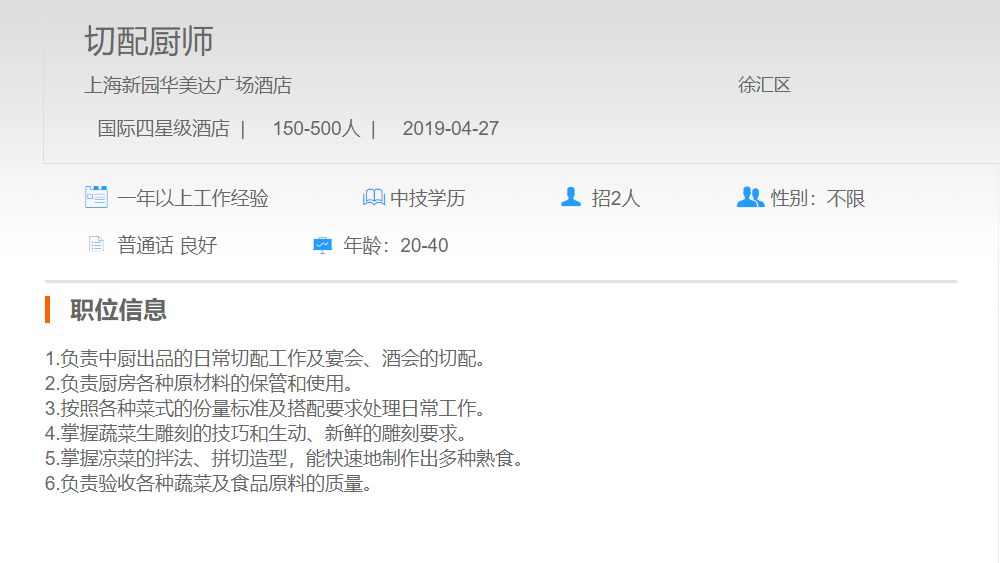Click the 性别:不限 text
The image size is (1000, 563).
(x=817, y=199)
